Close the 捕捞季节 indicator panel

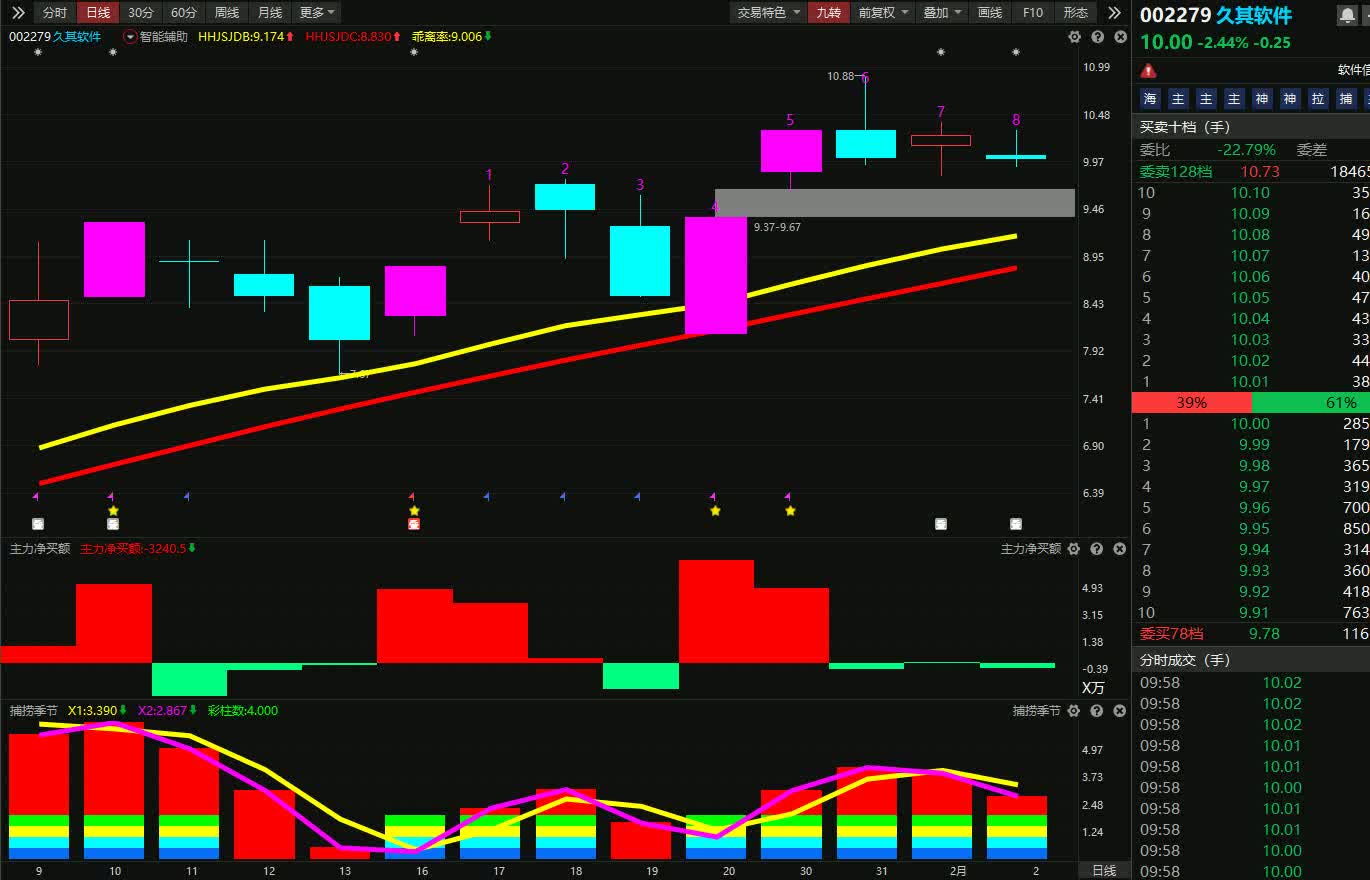[x=1120, y=711]
